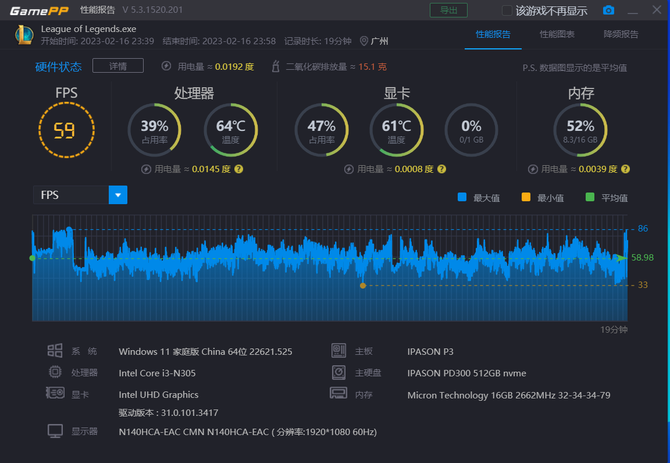Click the Micron Technology 16GB memory text

(x=508, y=395)
